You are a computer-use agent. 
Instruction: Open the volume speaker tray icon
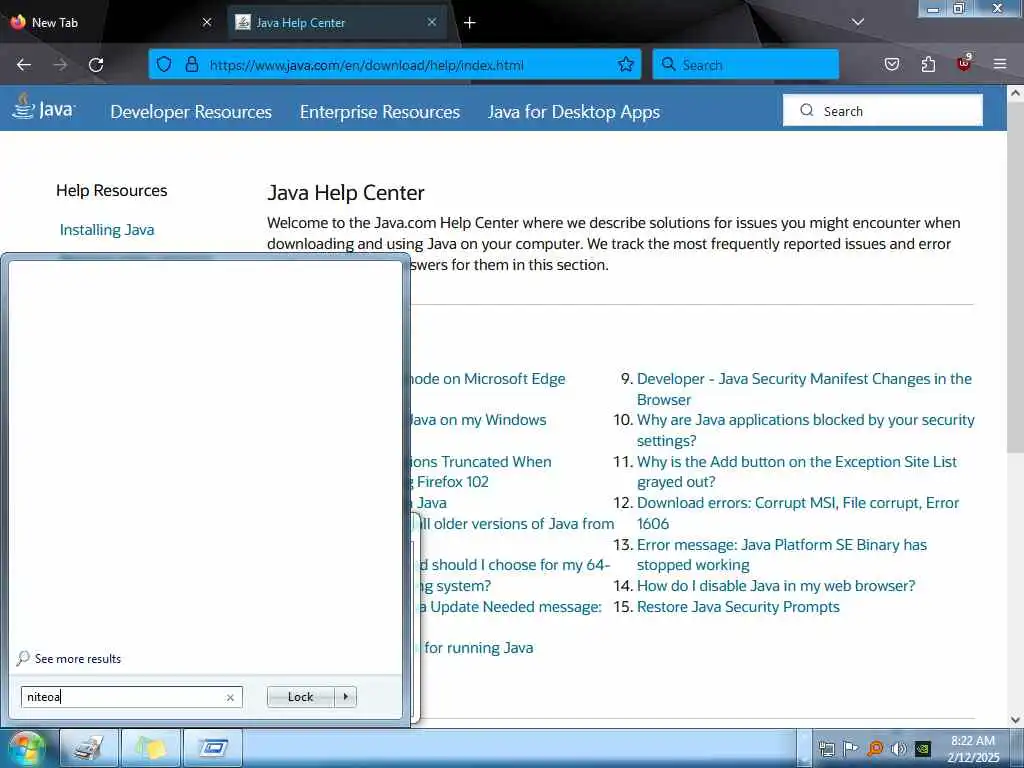point(899,749)
